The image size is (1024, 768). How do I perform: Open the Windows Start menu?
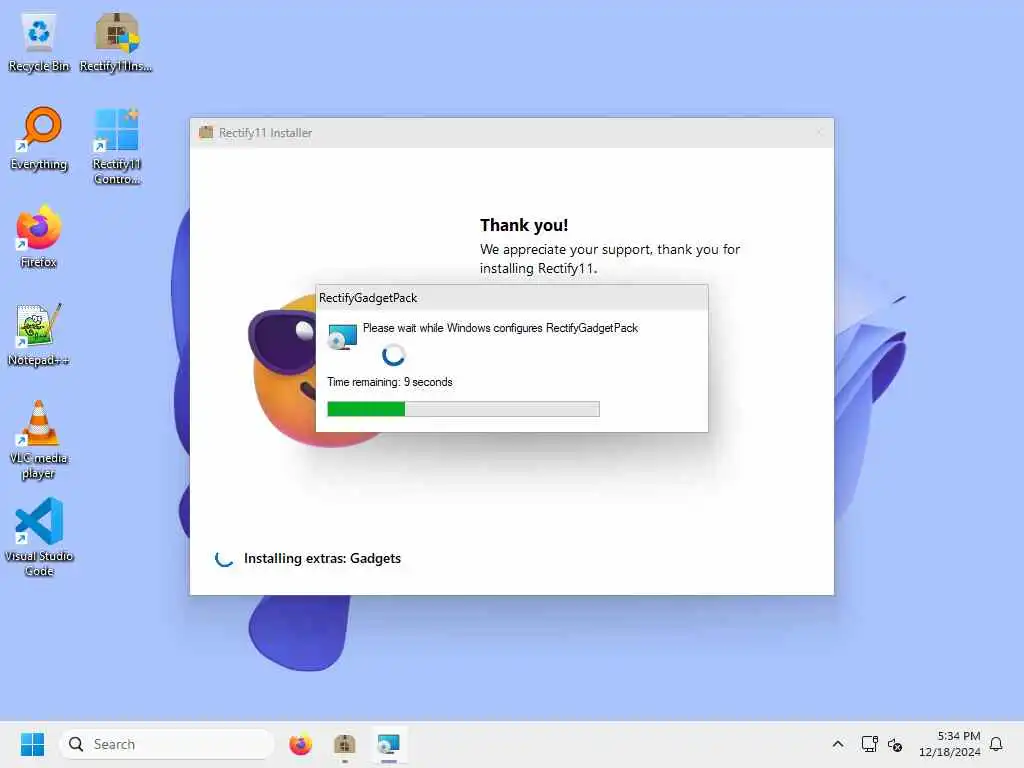tap(32, 744)
